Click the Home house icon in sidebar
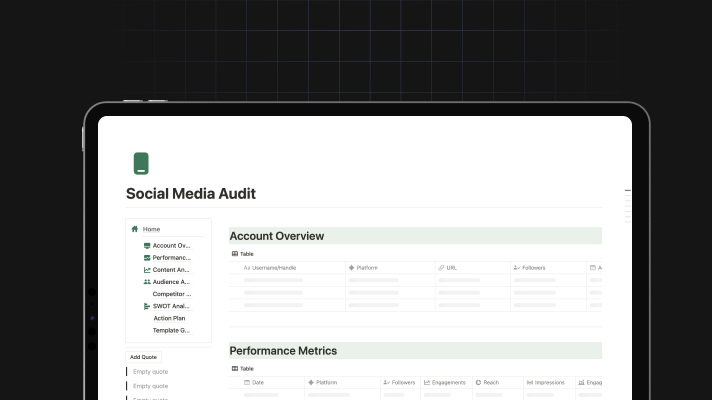712x400 pixels. pos(135,229)
